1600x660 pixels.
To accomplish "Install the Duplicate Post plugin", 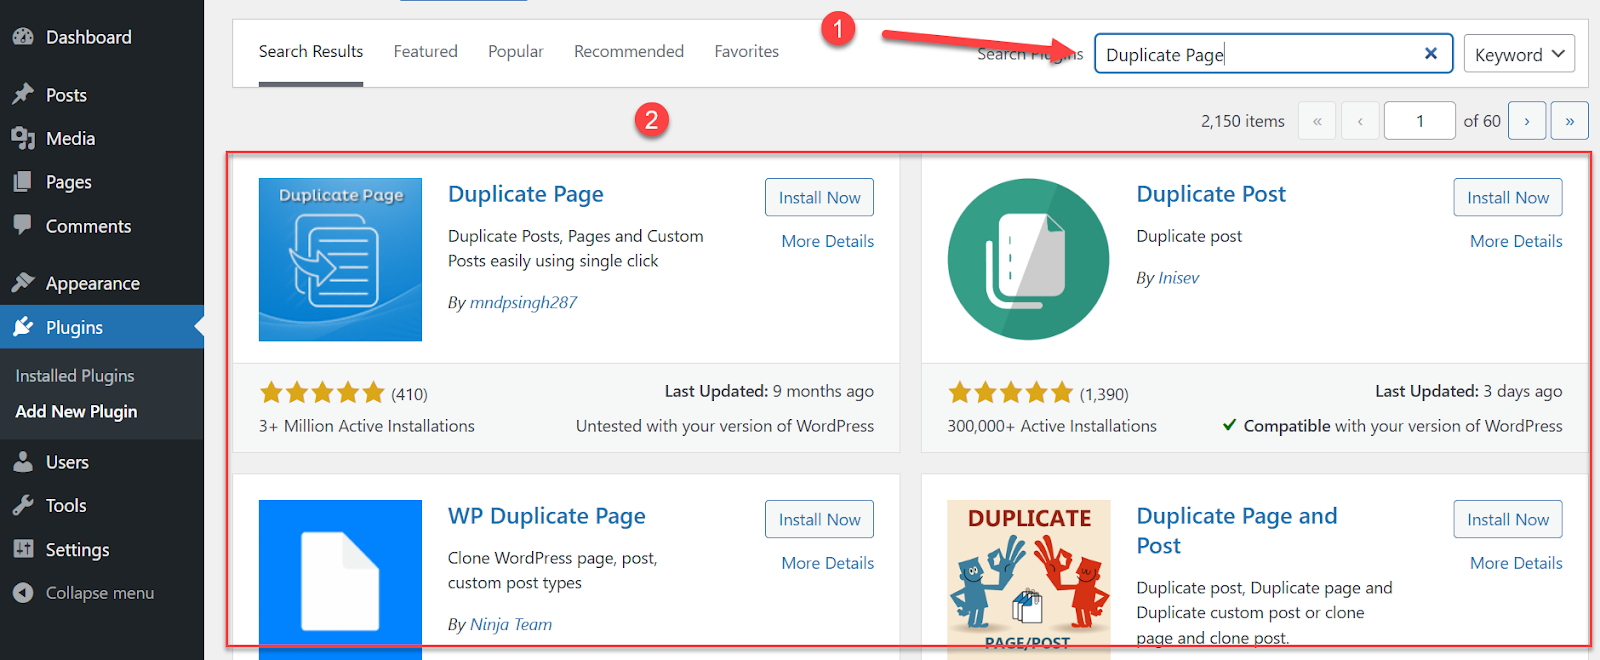I will coord(1508,197).
